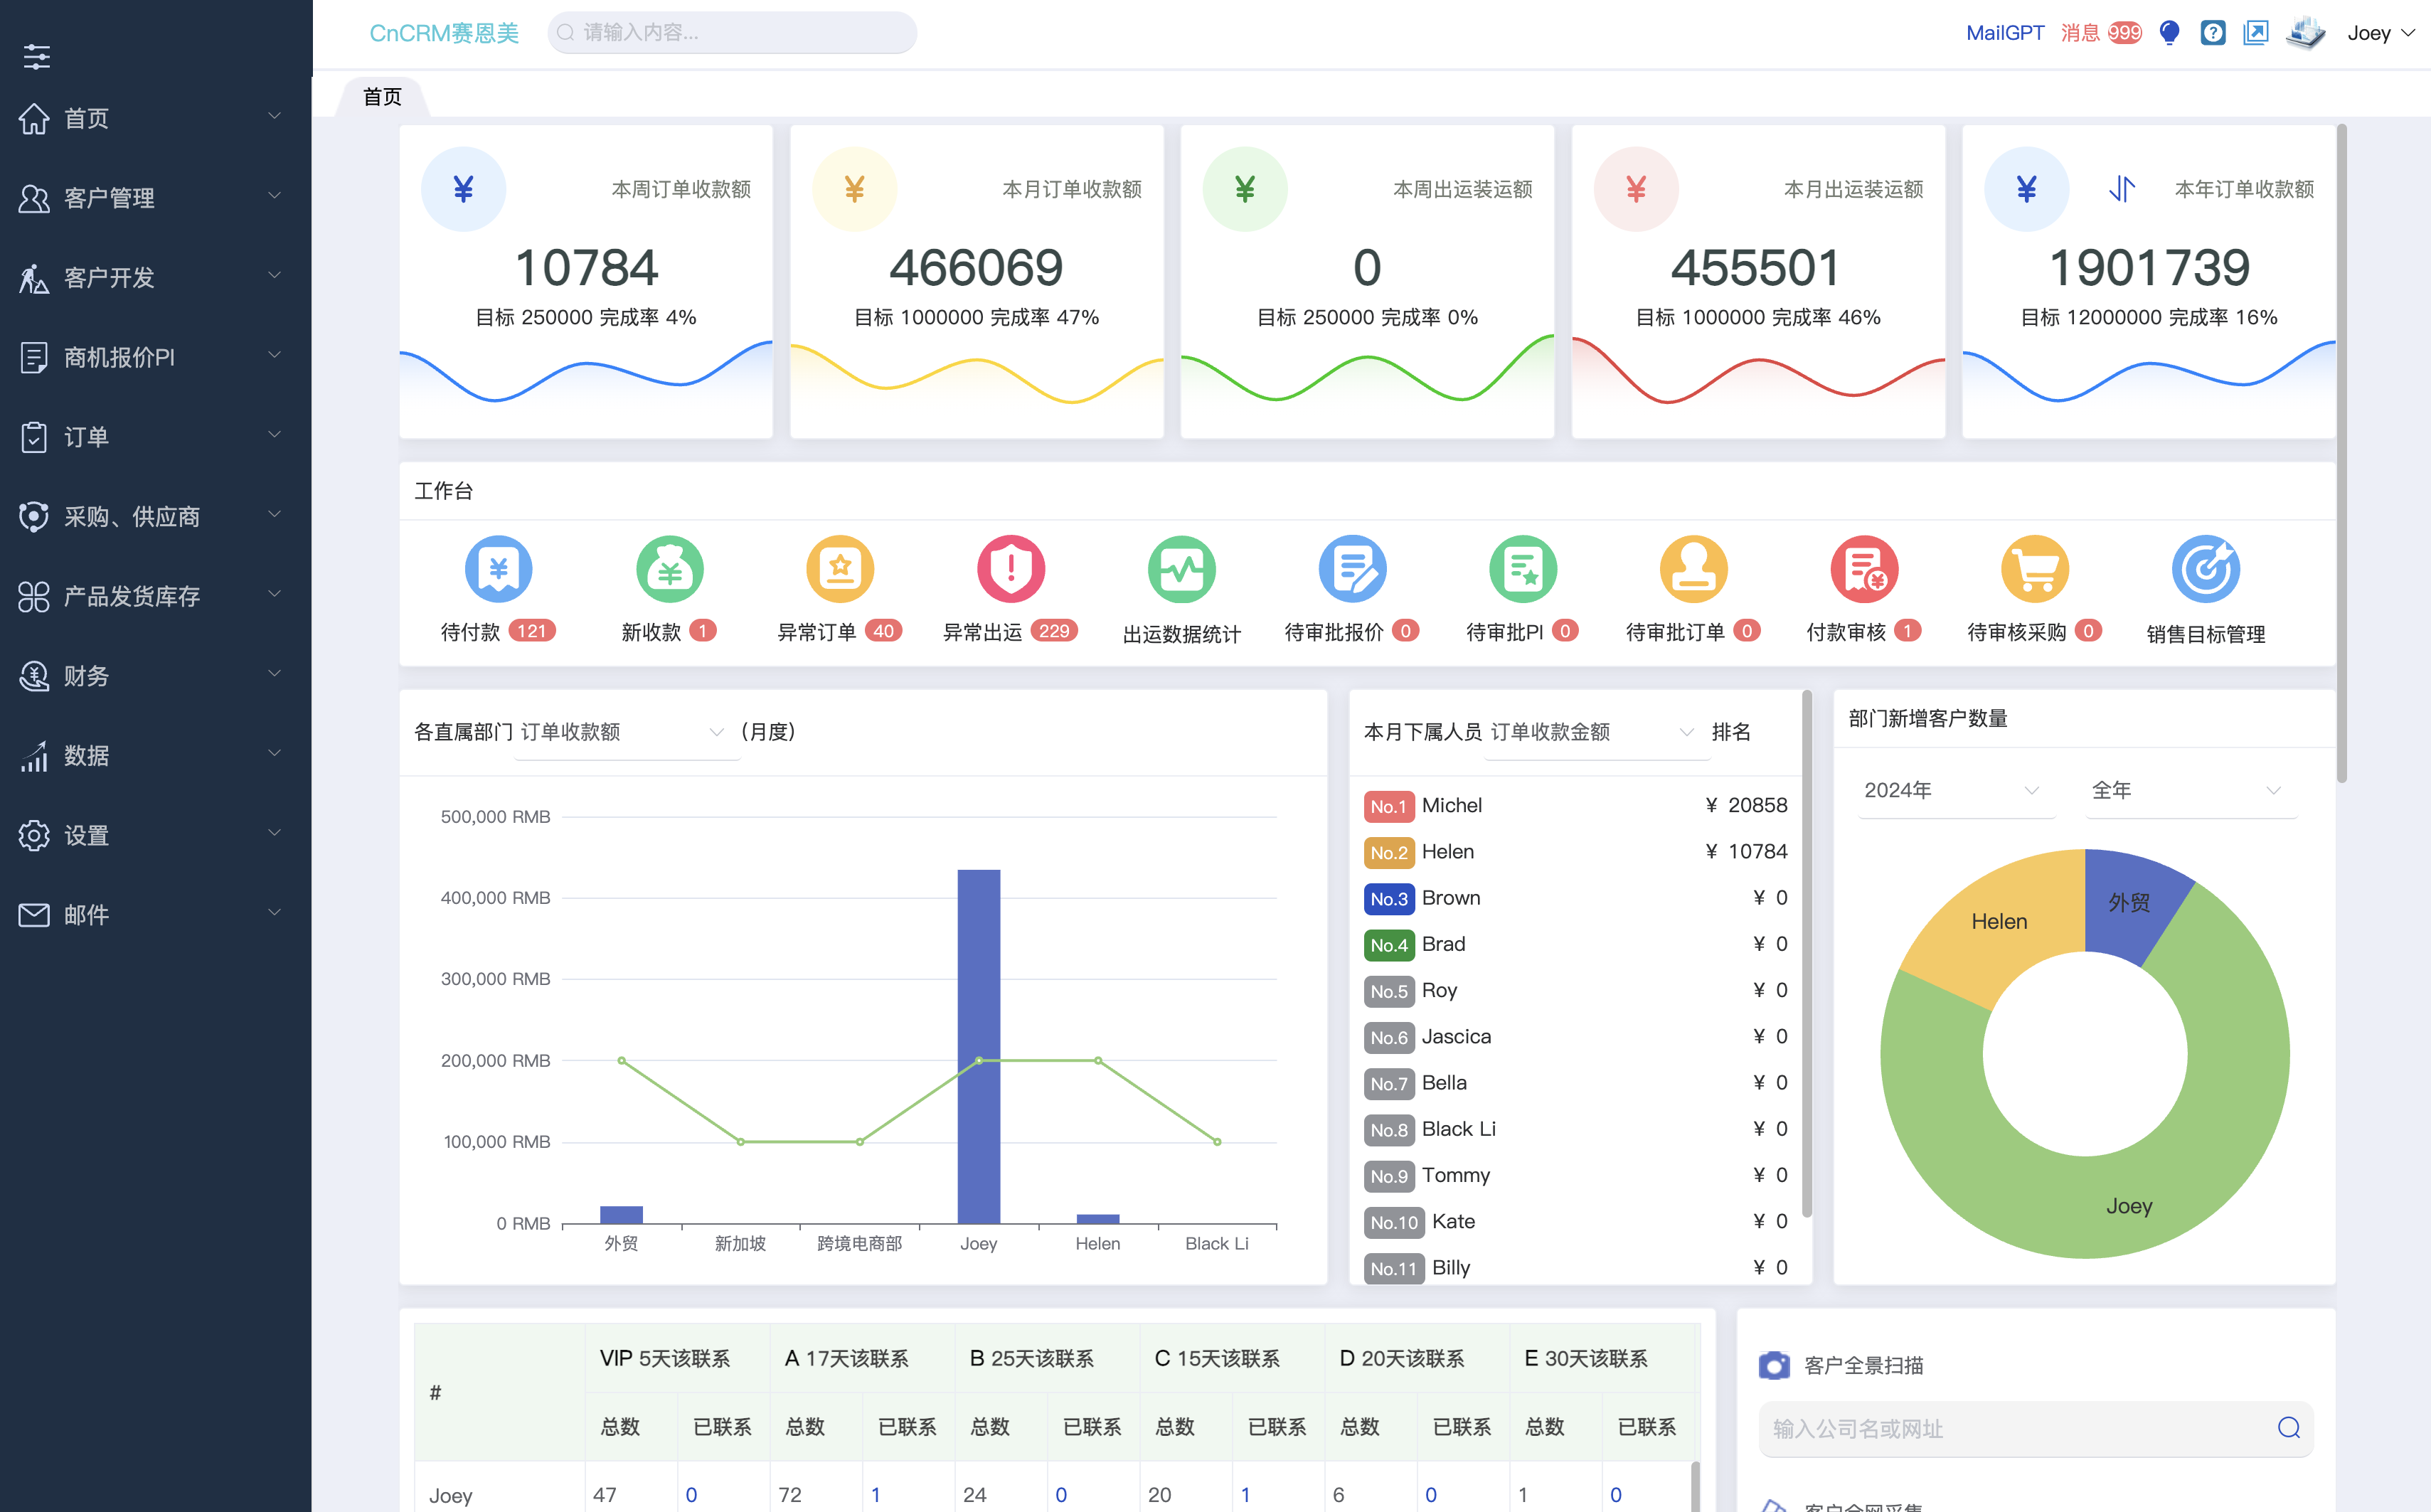The height and width of the screenshot is (1512, 2431).
Task: Click the lightbulb icon in header
Action: click(x=2169, y=33)
